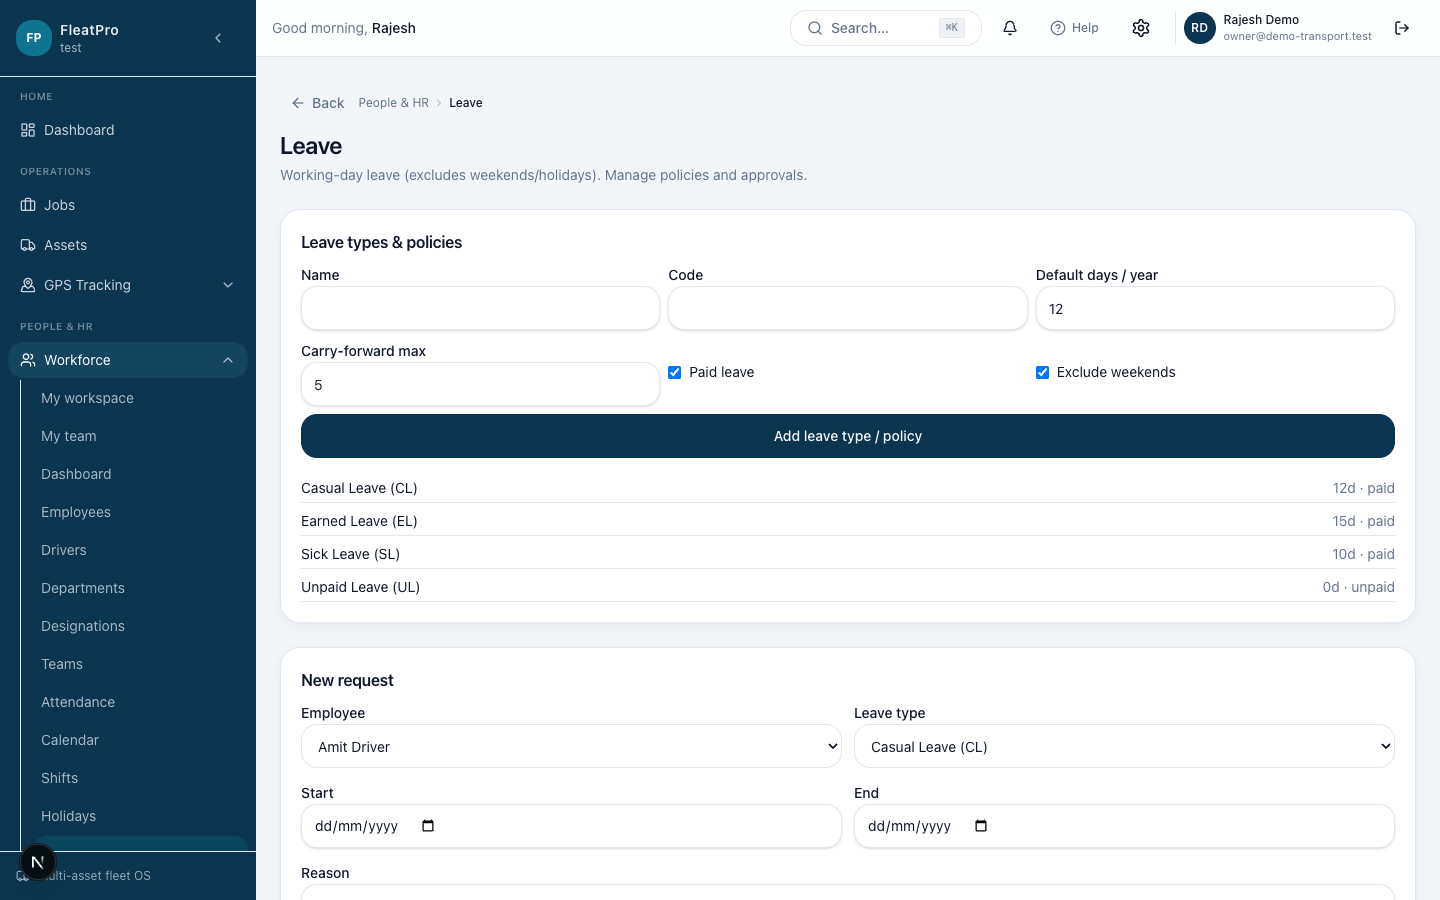Open the Leave type dropdown
1440x900 pixels.
point(1124,746)
